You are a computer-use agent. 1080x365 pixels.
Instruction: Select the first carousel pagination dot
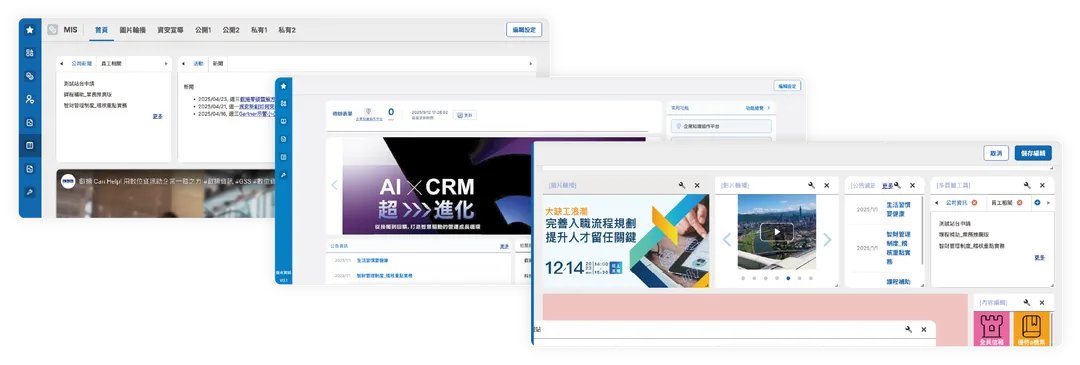click(742, 278)
